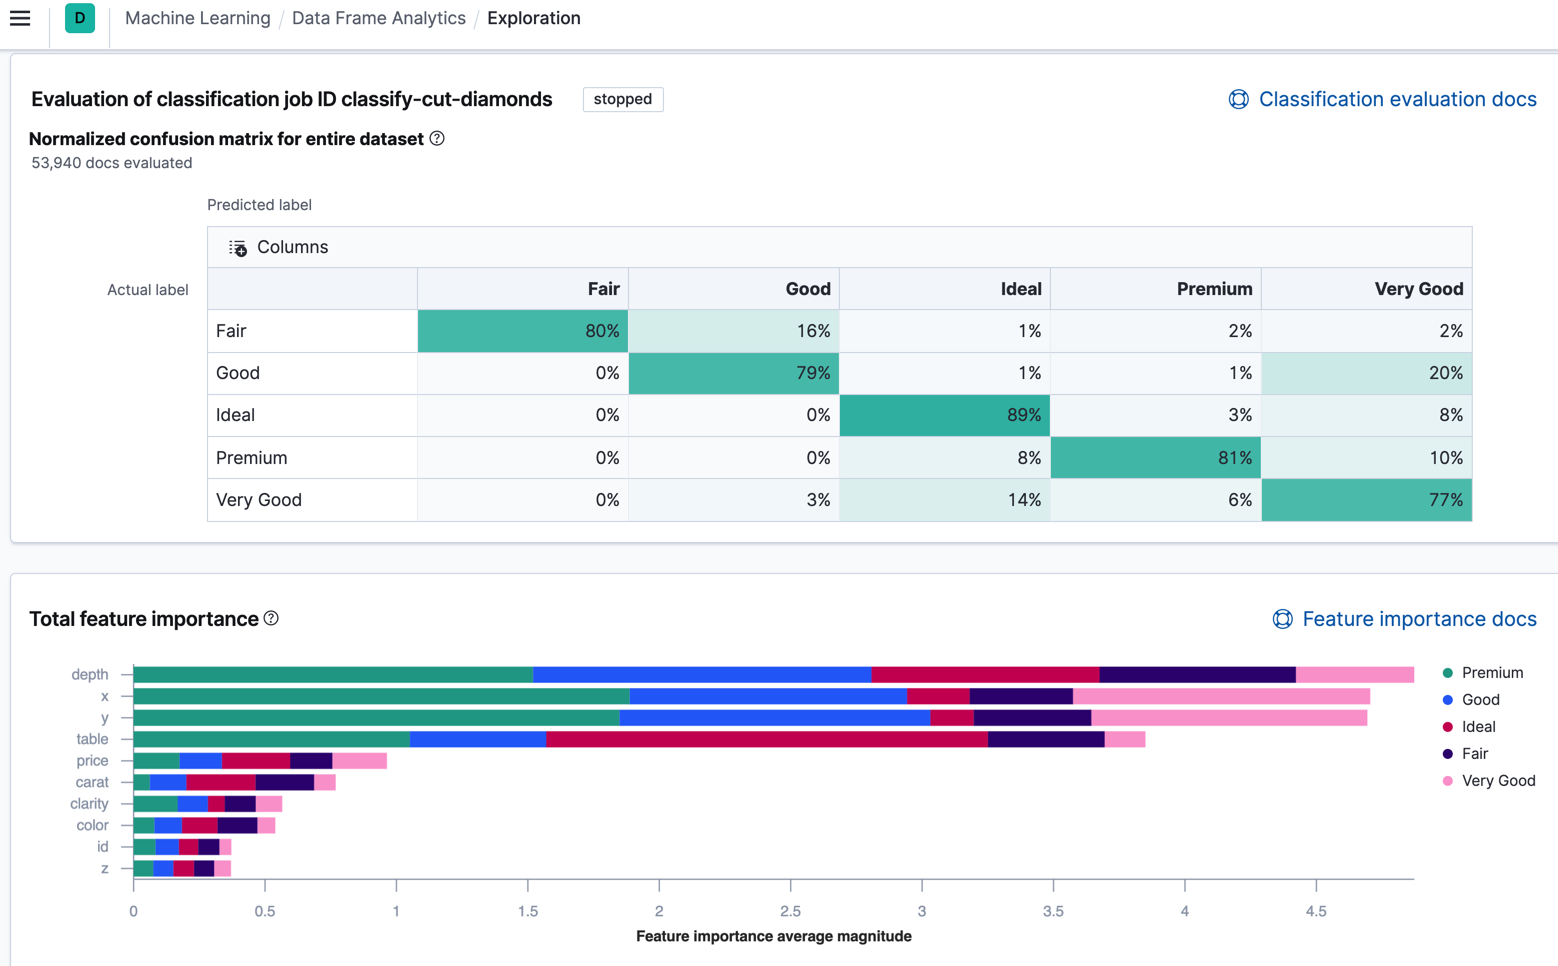Click the green D space avatar
The width and height of the screenshot is (1558, 966).
[x=80, y=19]
